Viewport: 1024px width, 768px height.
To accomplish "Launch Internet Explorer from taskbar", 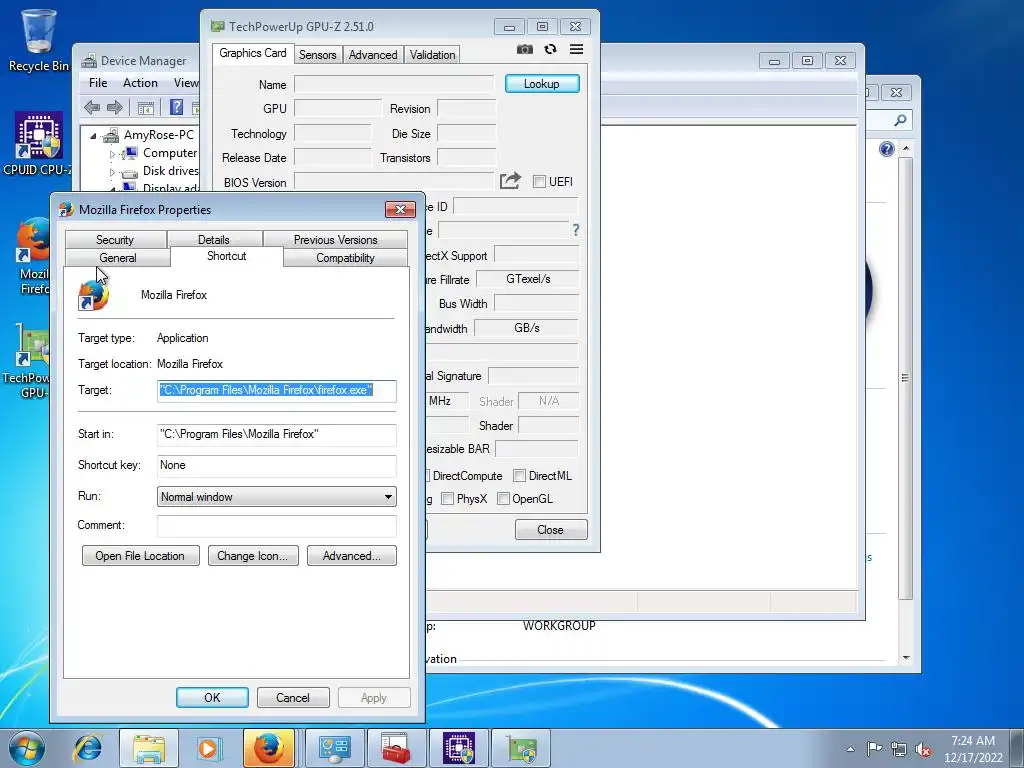I will 88,748.
